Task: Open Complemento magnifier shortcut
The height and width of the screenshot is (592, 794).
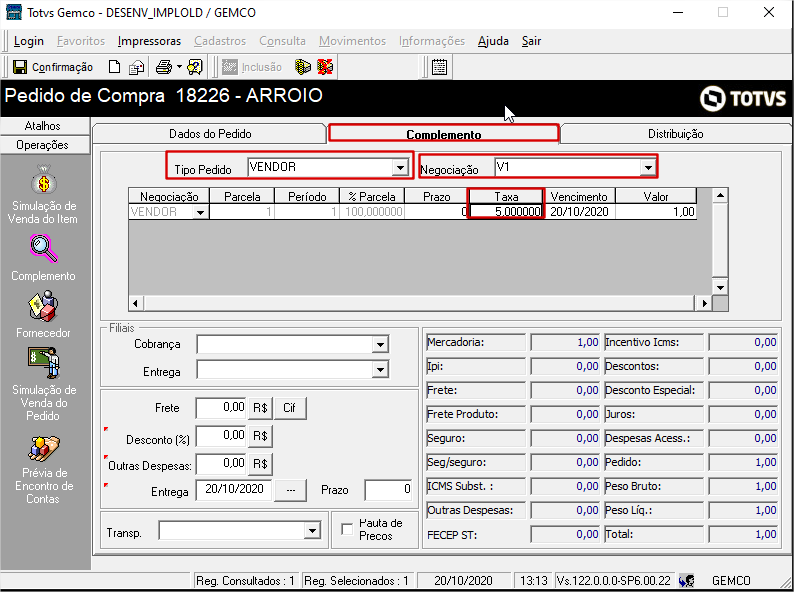Action: 43,258
